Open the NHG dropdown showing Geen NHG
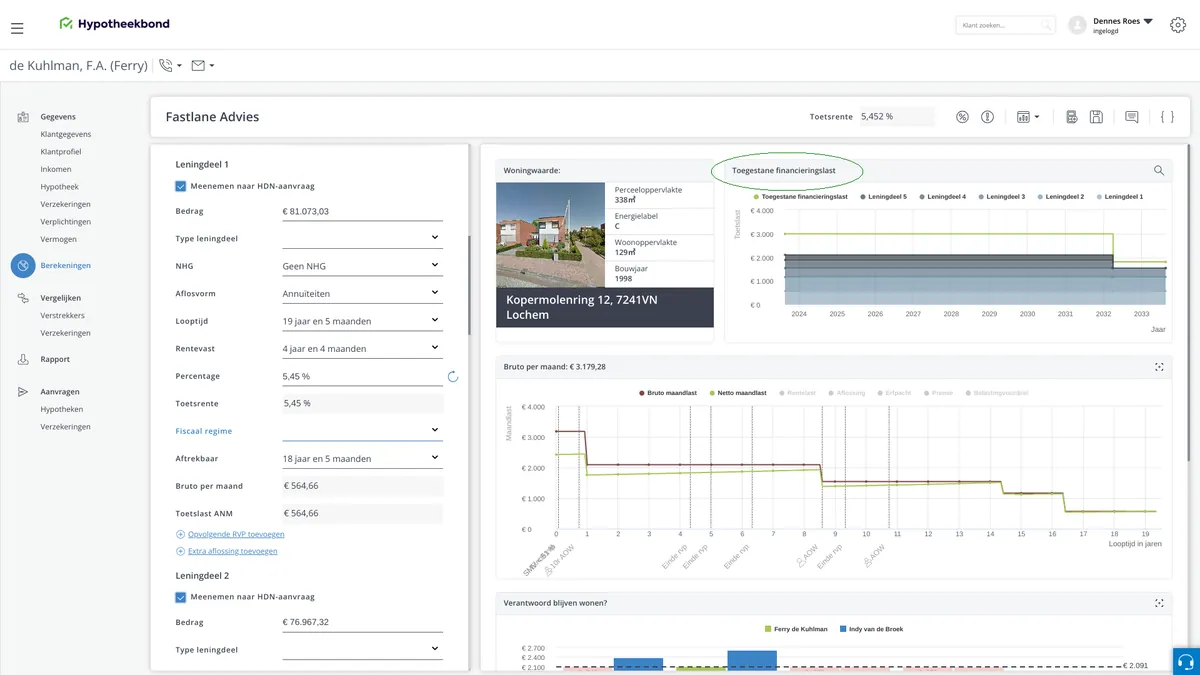1200x675 pixels. (362, 266)
